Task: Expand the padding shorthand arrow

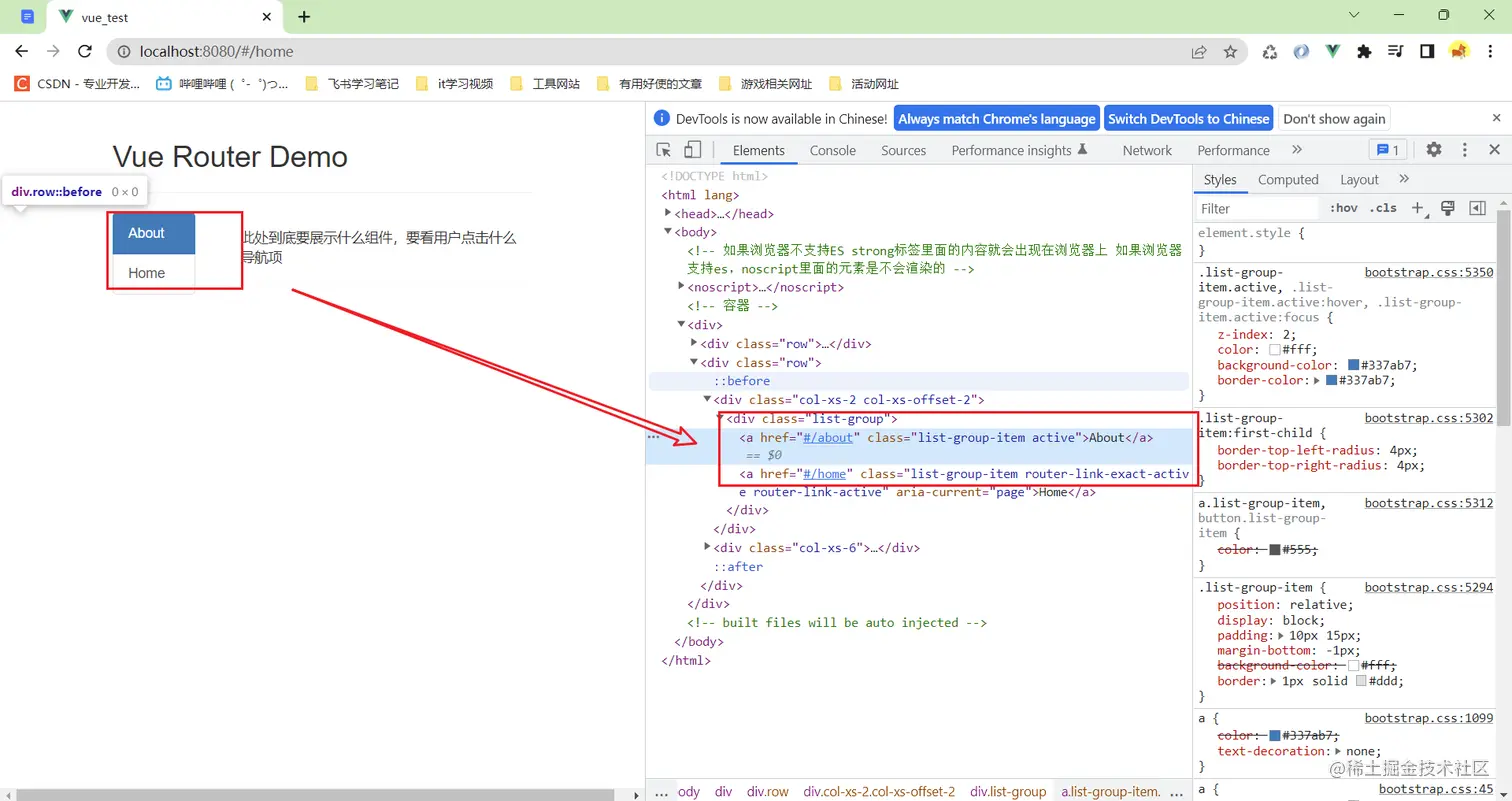Action: pyautogui.click(x=1283, y=635)
